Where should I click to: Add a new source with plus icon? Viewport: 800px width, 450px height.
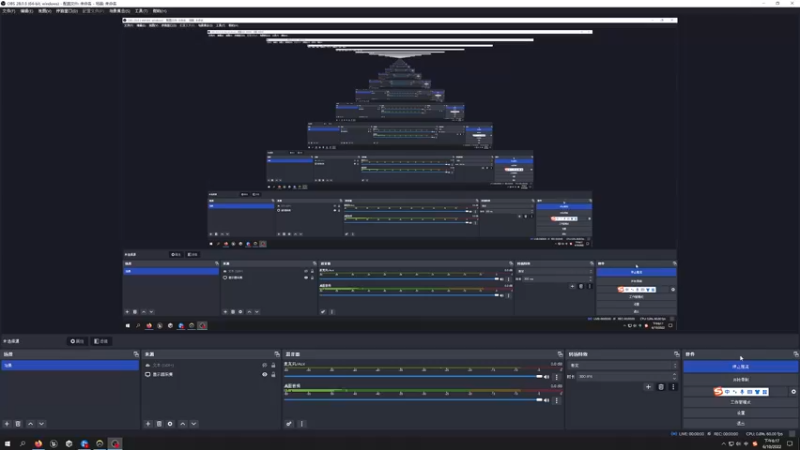pos(148,424)
